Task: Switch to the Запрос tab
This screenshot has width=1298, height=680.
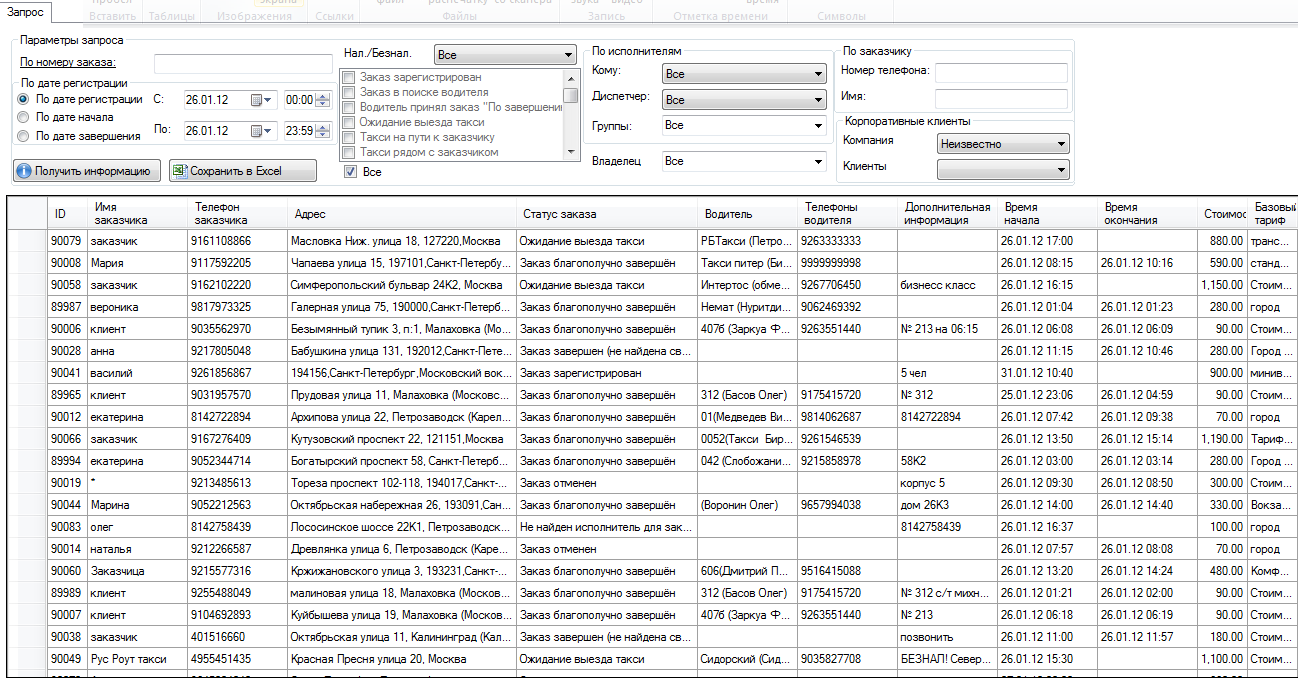Action: coord(26,12)
